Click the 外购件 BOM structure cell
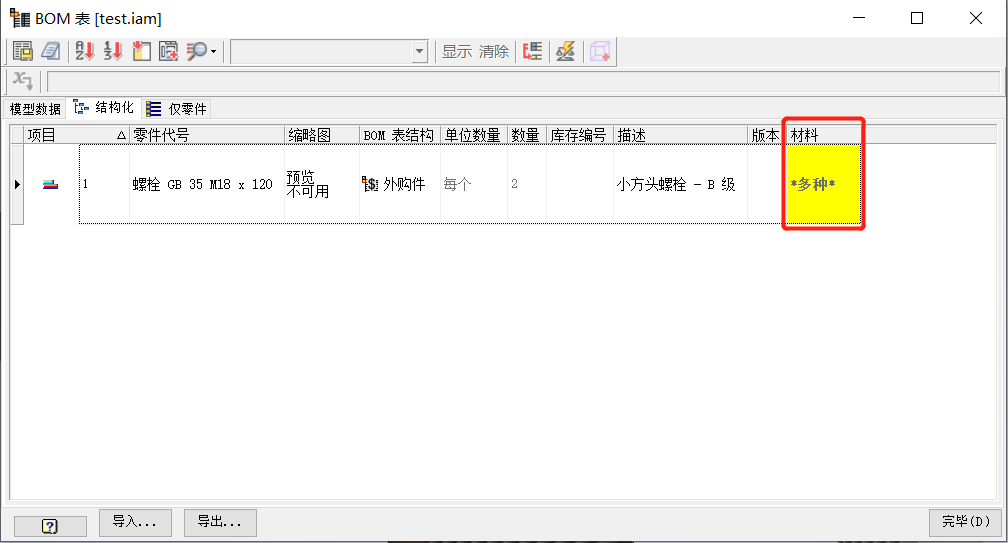 tap(400, 184)
